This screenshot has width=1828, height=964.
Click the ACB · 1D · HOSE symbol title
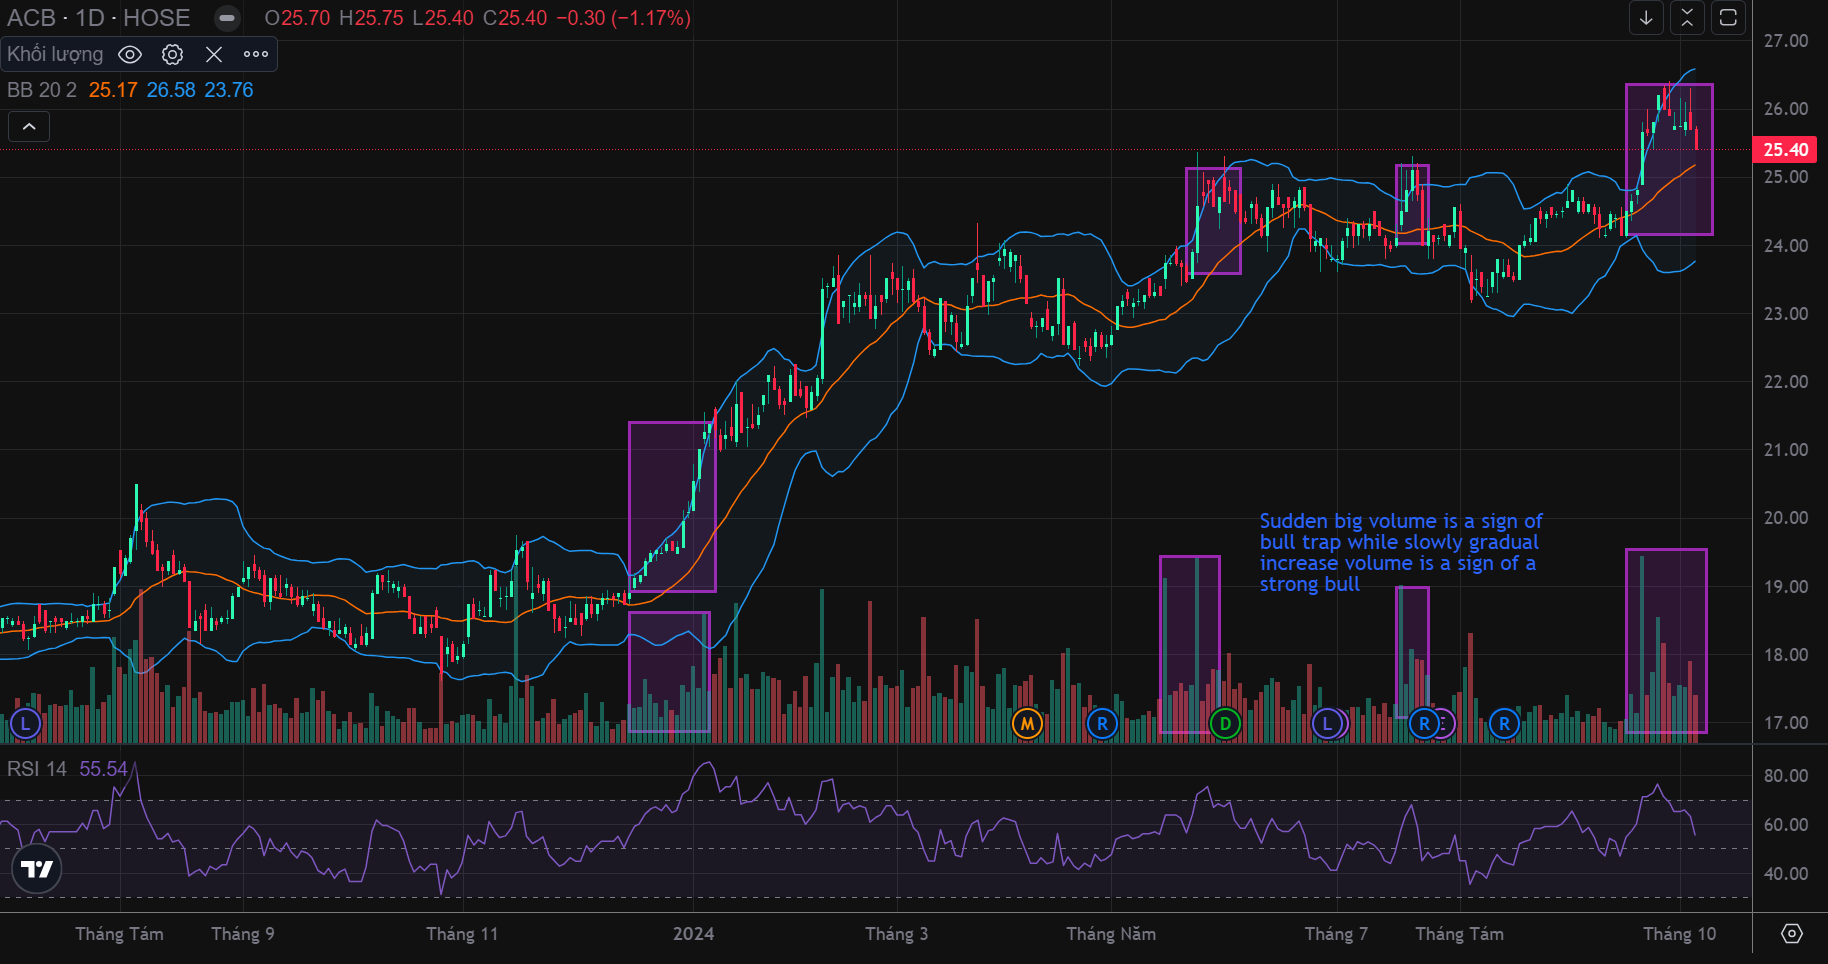(x=98, y=18)
